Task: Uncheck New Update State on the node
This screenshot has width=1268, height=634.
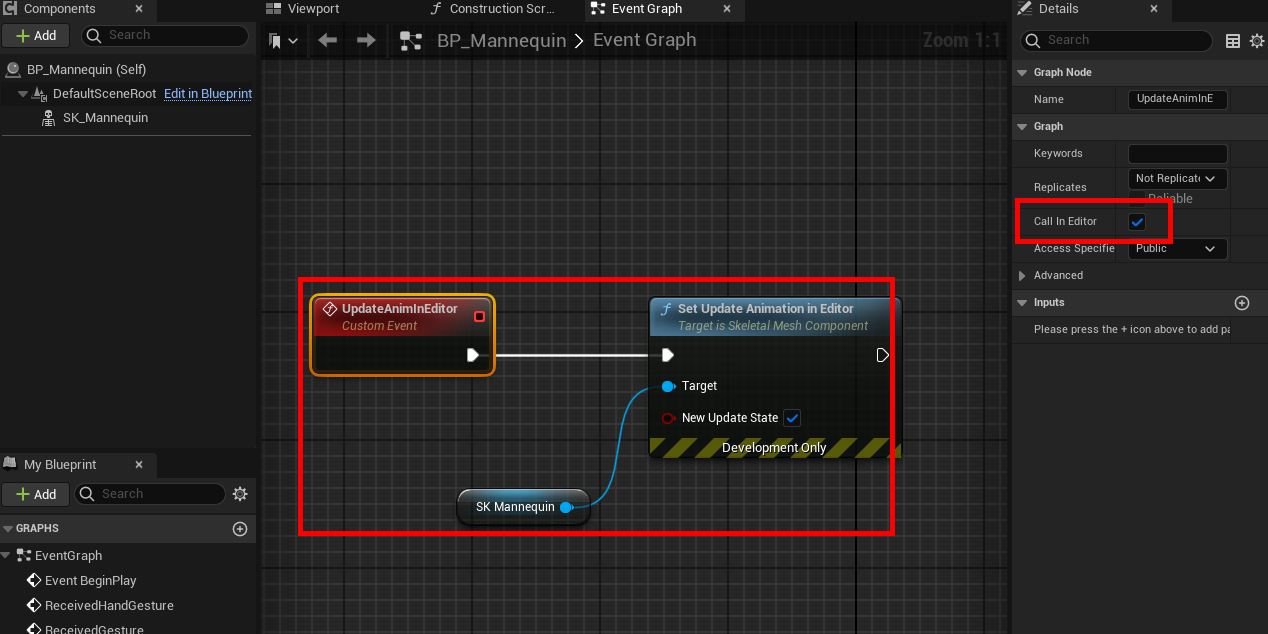Action: click(792, 418)
